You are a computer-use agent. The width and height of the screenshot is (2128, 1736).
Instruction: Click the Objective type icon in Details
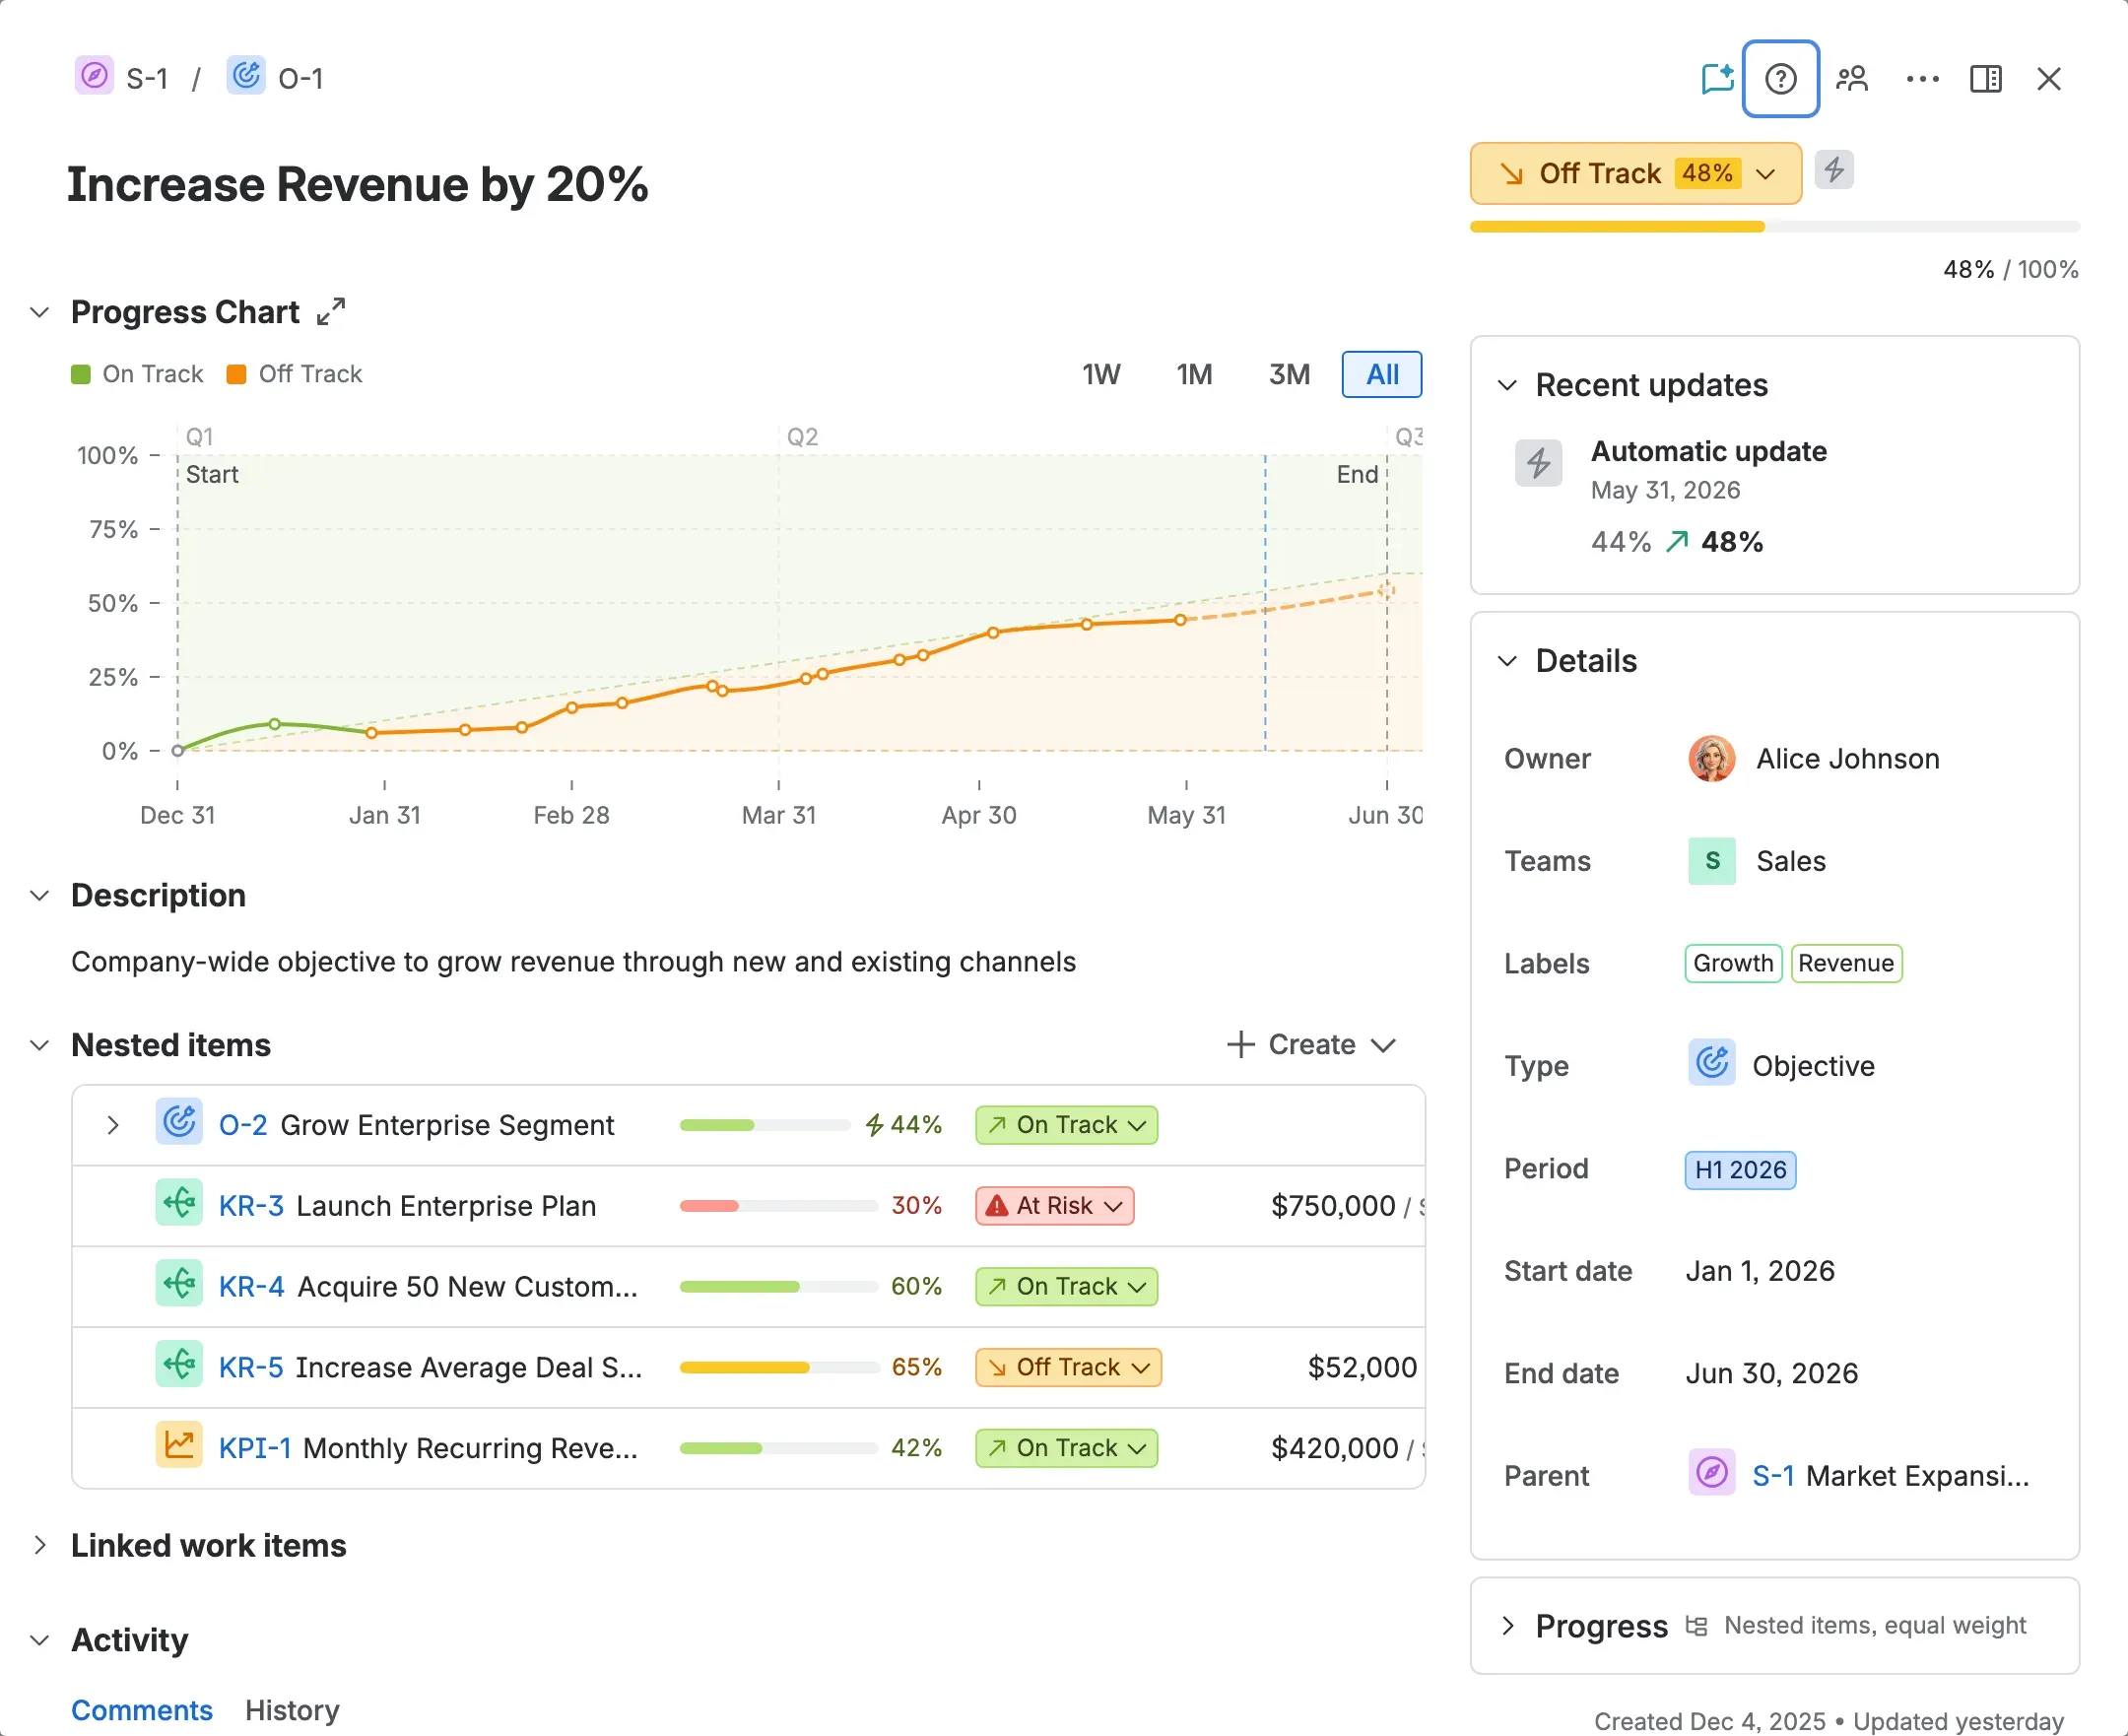pos(1711,1063)
